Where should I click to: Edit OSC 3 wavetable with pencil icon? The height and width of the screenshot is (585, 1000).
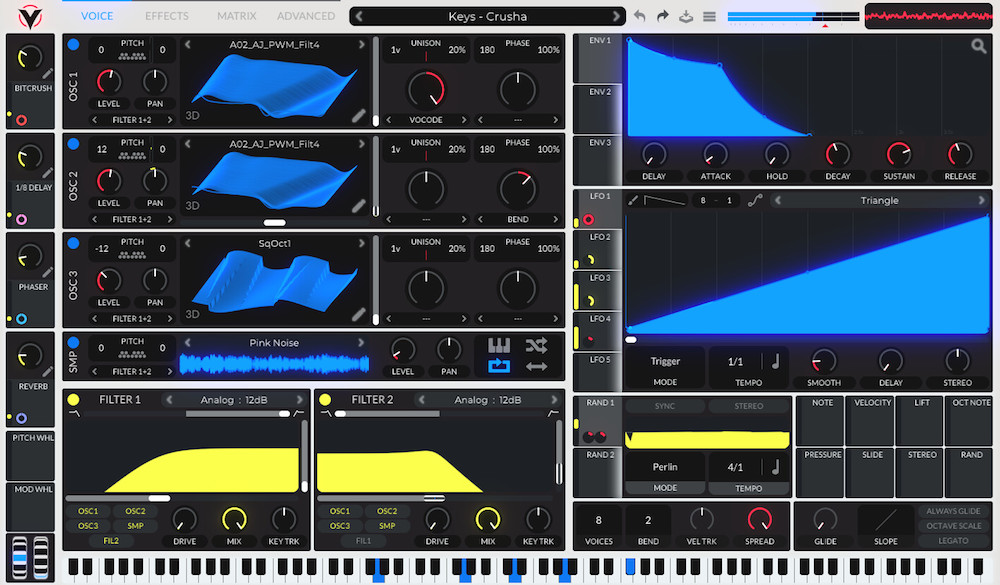click(358, 314)
